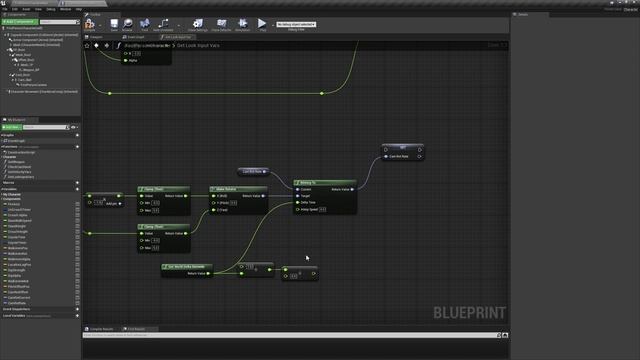
Task: Open the View menu
Action: 38,9
